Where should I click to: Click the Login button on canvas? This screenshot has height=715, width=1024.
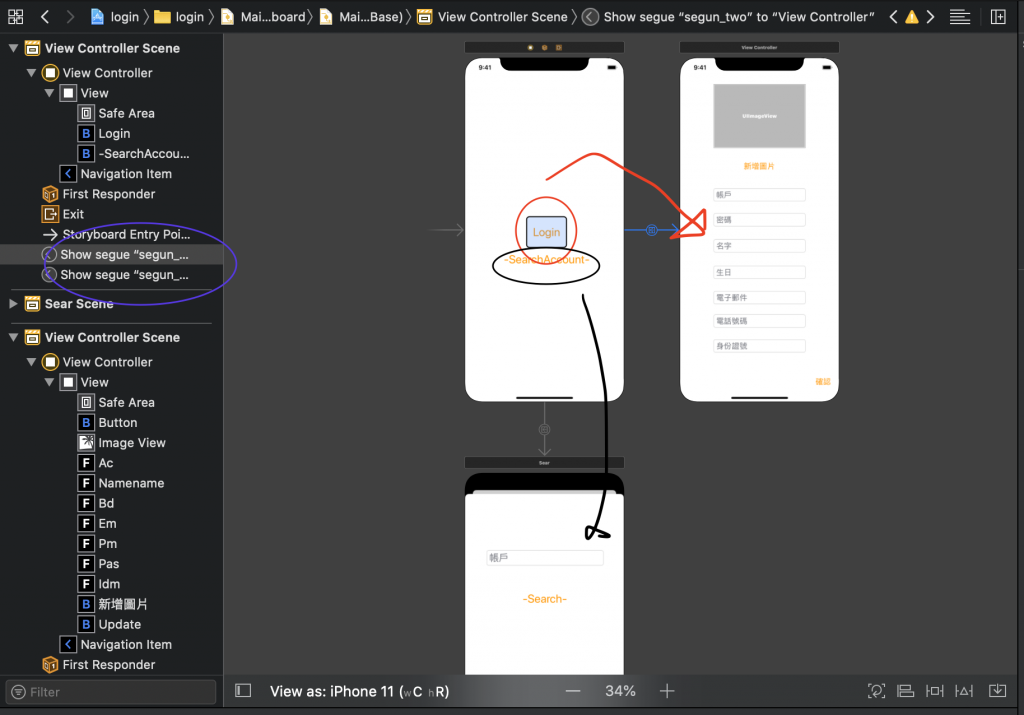click(547, 232)
